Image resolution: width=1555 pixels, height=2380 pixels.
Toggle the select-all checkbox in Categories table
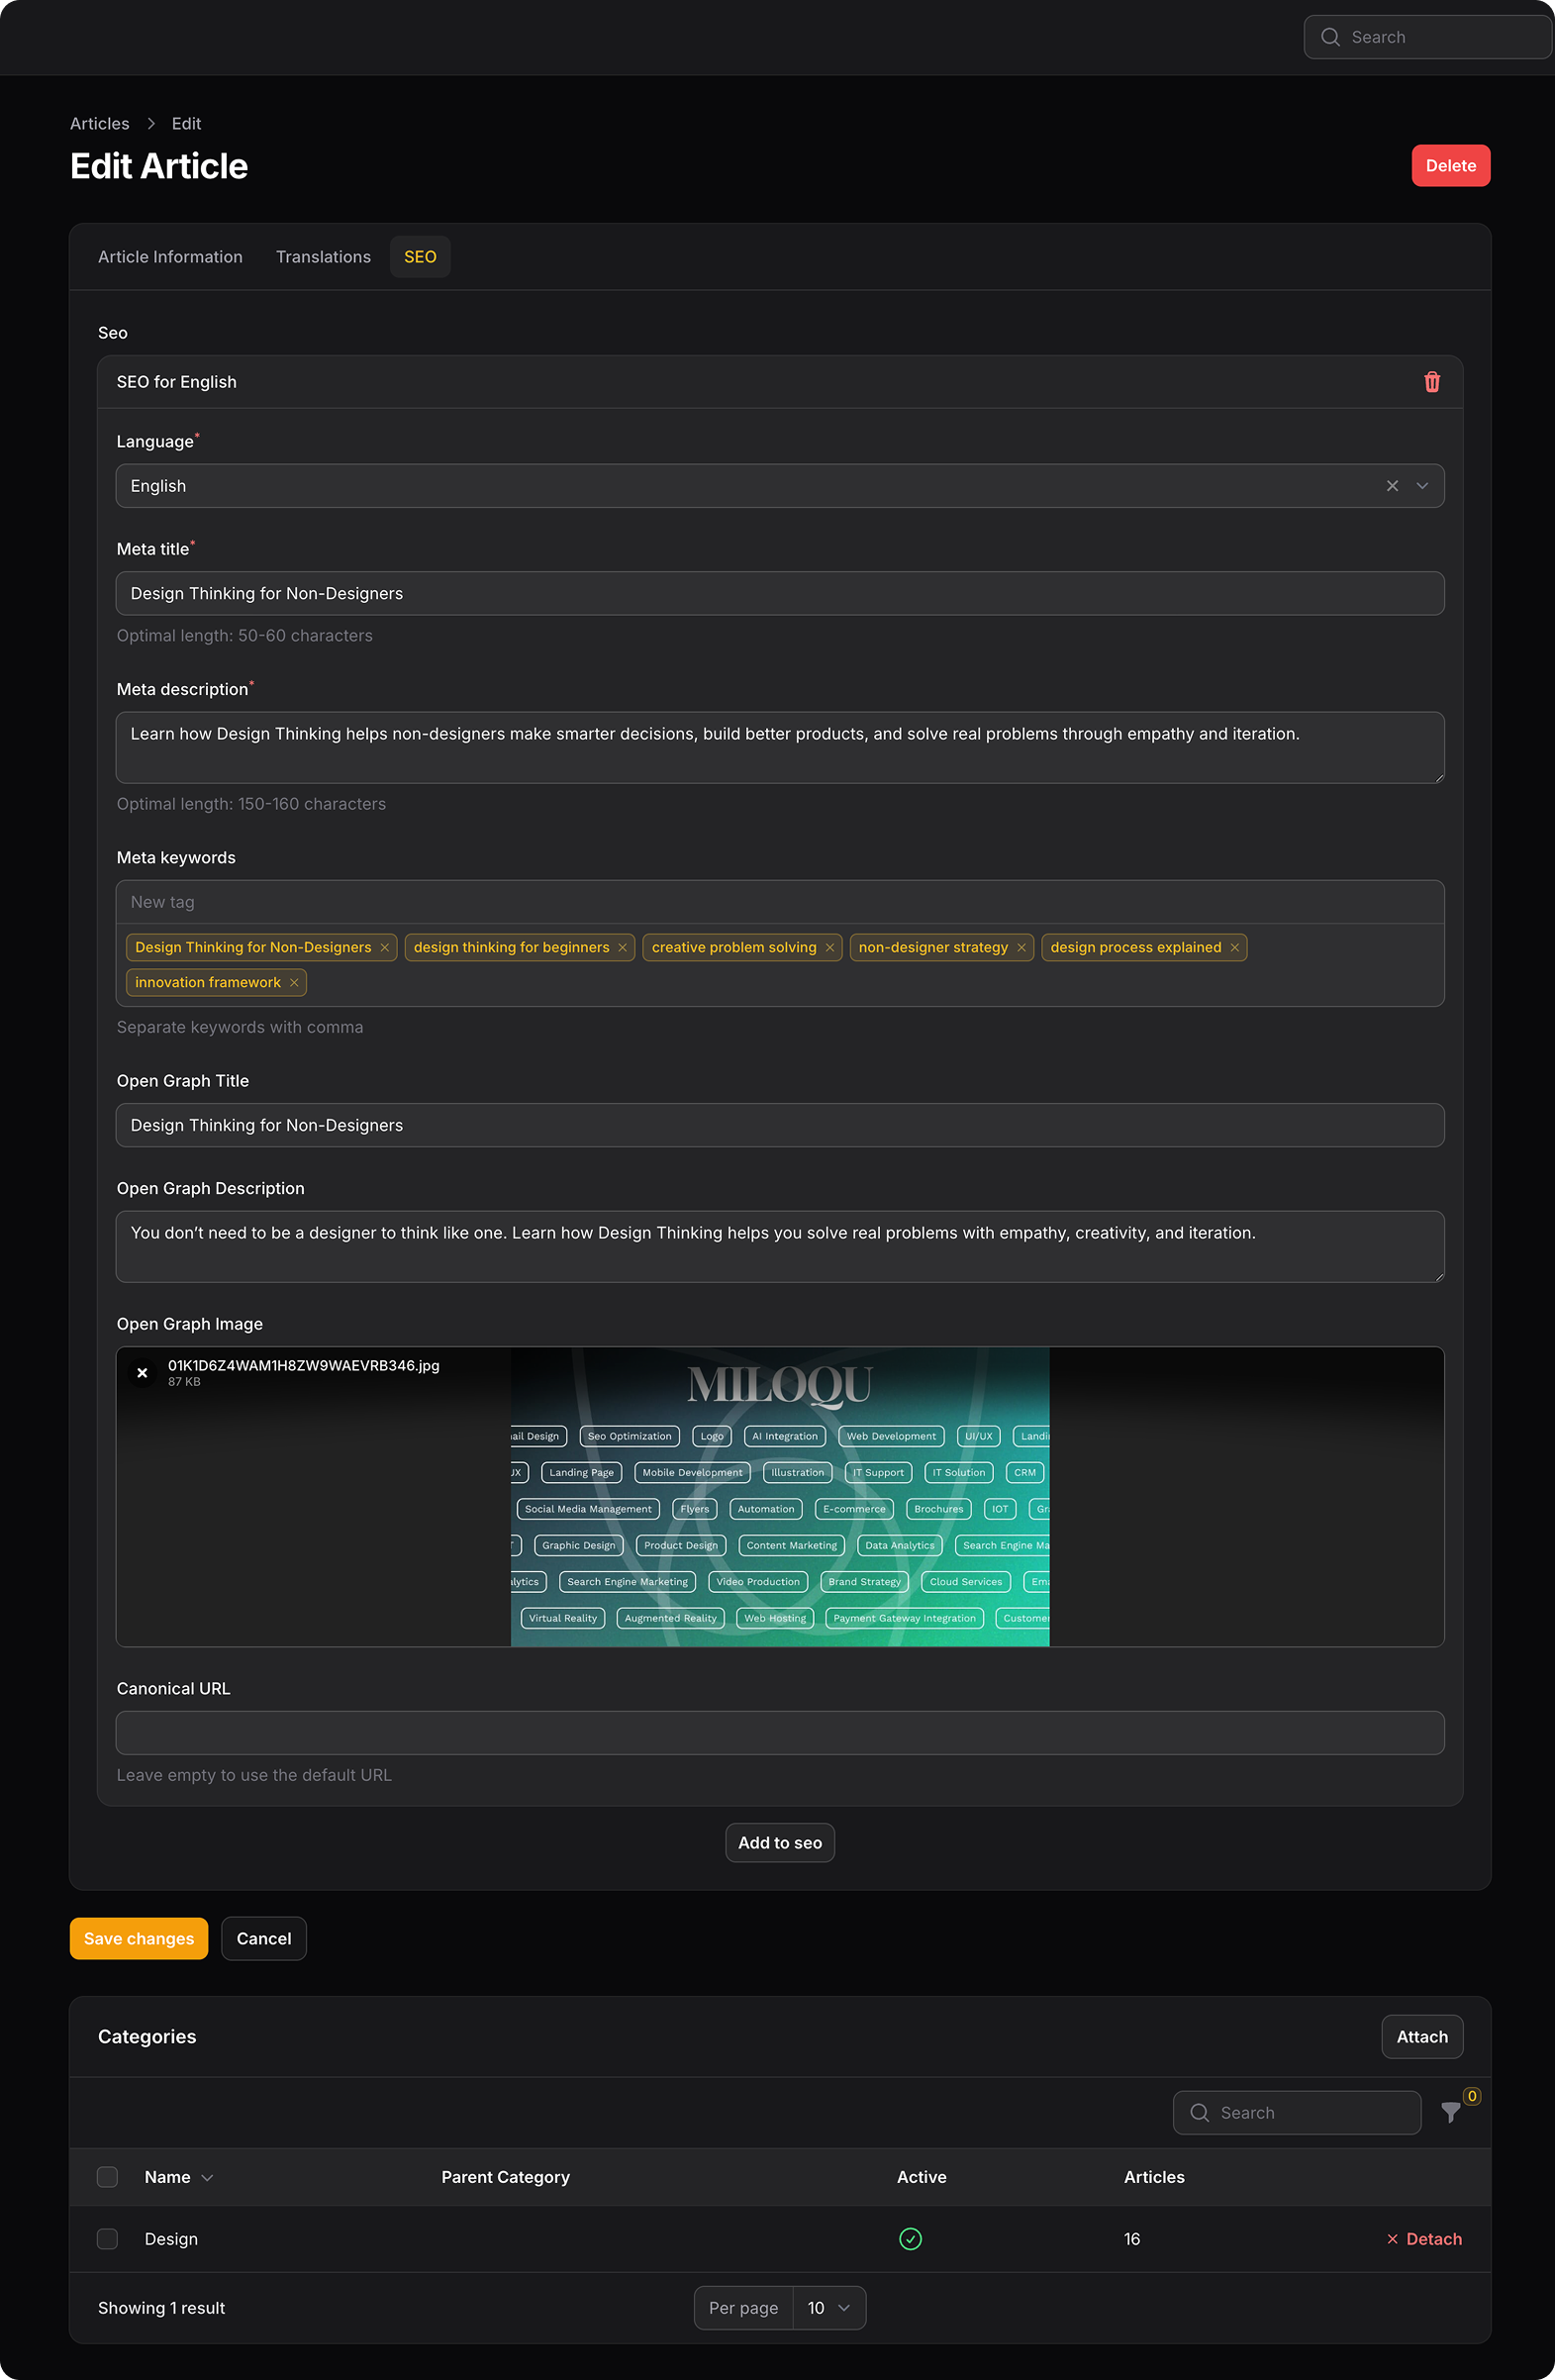tap(107, 2177)
